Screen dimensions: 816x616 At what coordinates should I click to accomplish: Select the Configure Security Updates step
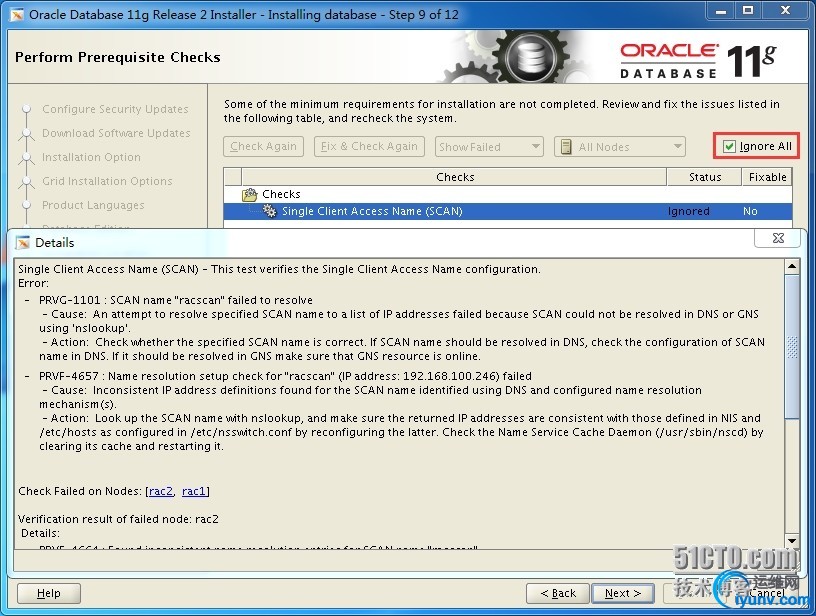click(x=115, y=109)
